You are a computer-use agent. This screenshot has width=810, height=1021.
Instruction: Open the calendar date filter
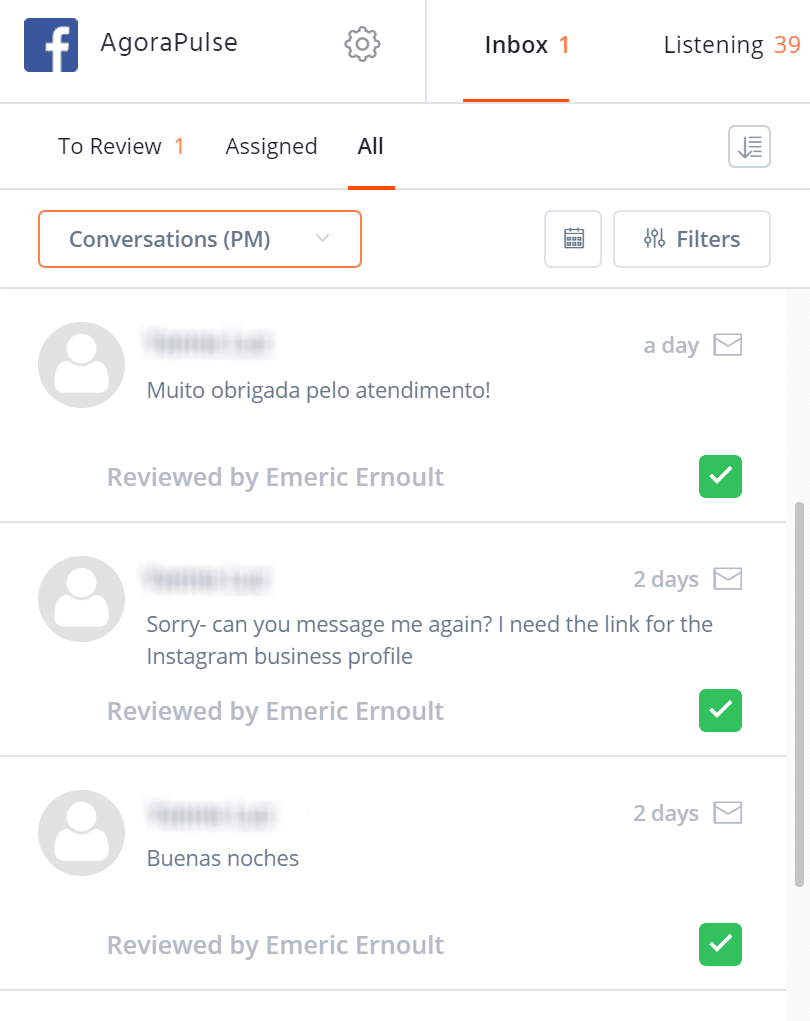(x=573, y=239)
